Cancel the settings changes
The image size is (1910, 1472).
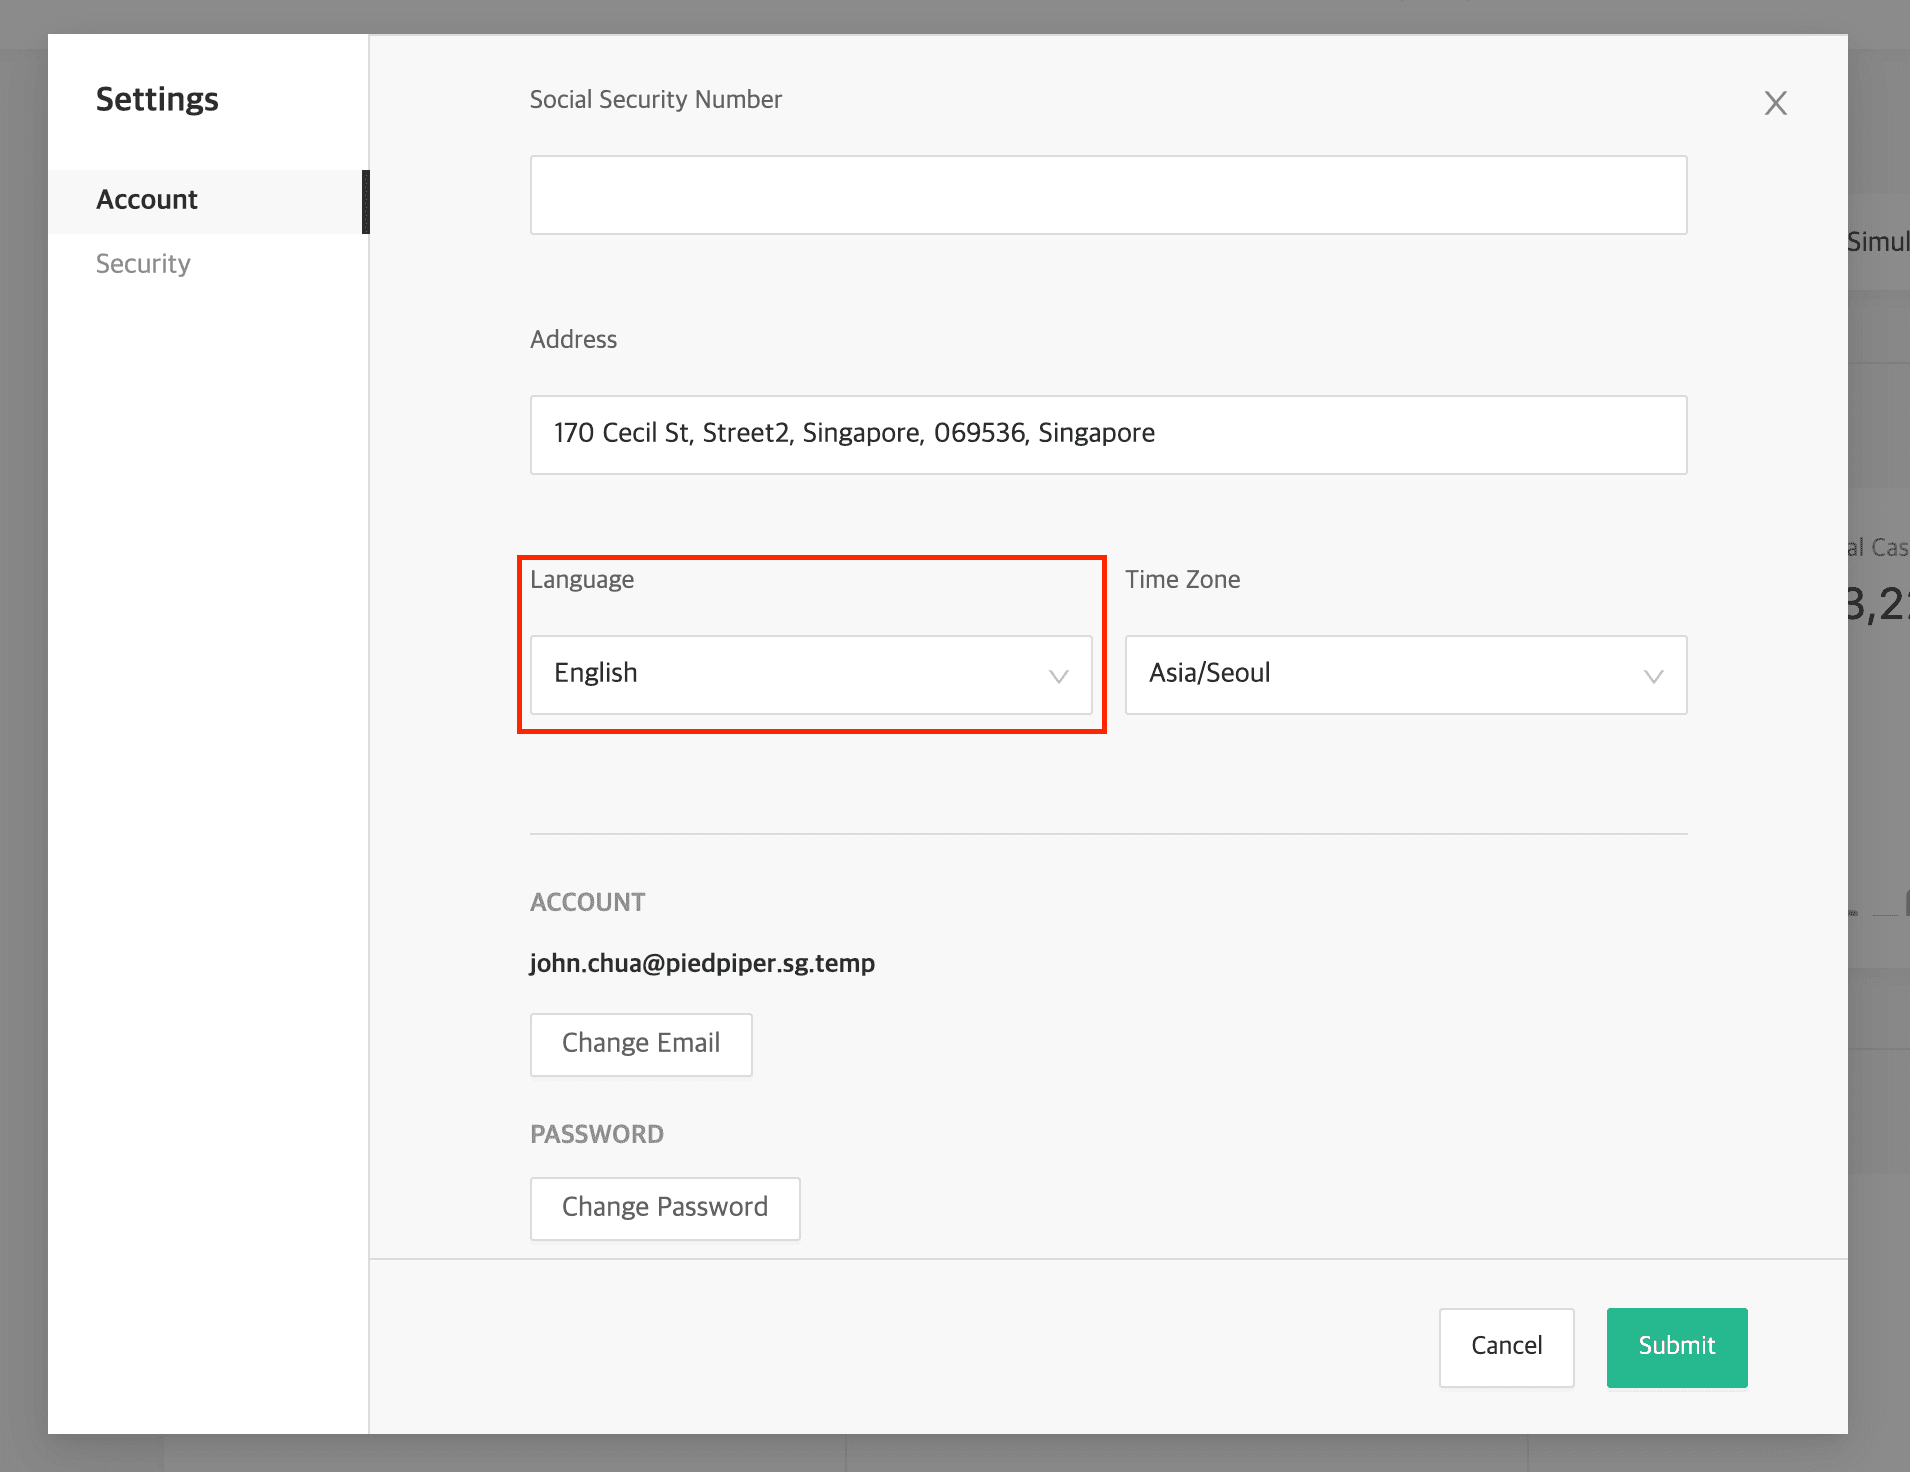[x=1506, y=1346]
